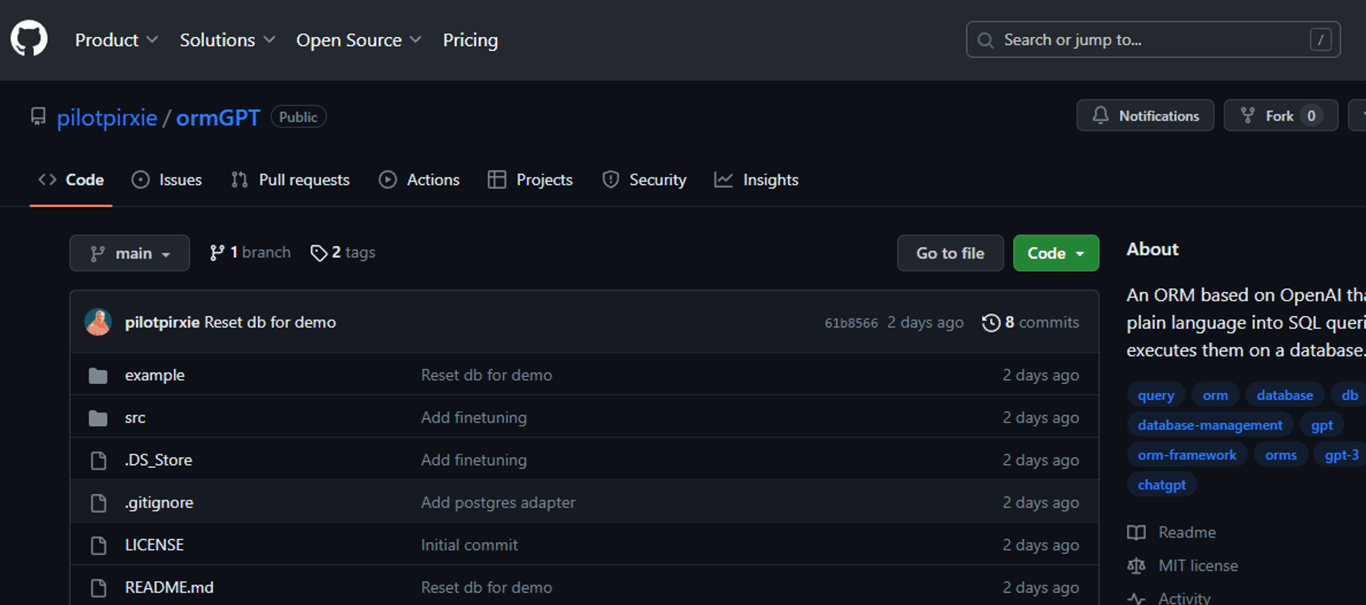Go to the Pricing page
The image size is (1366, 605).
tap(470, 40)
